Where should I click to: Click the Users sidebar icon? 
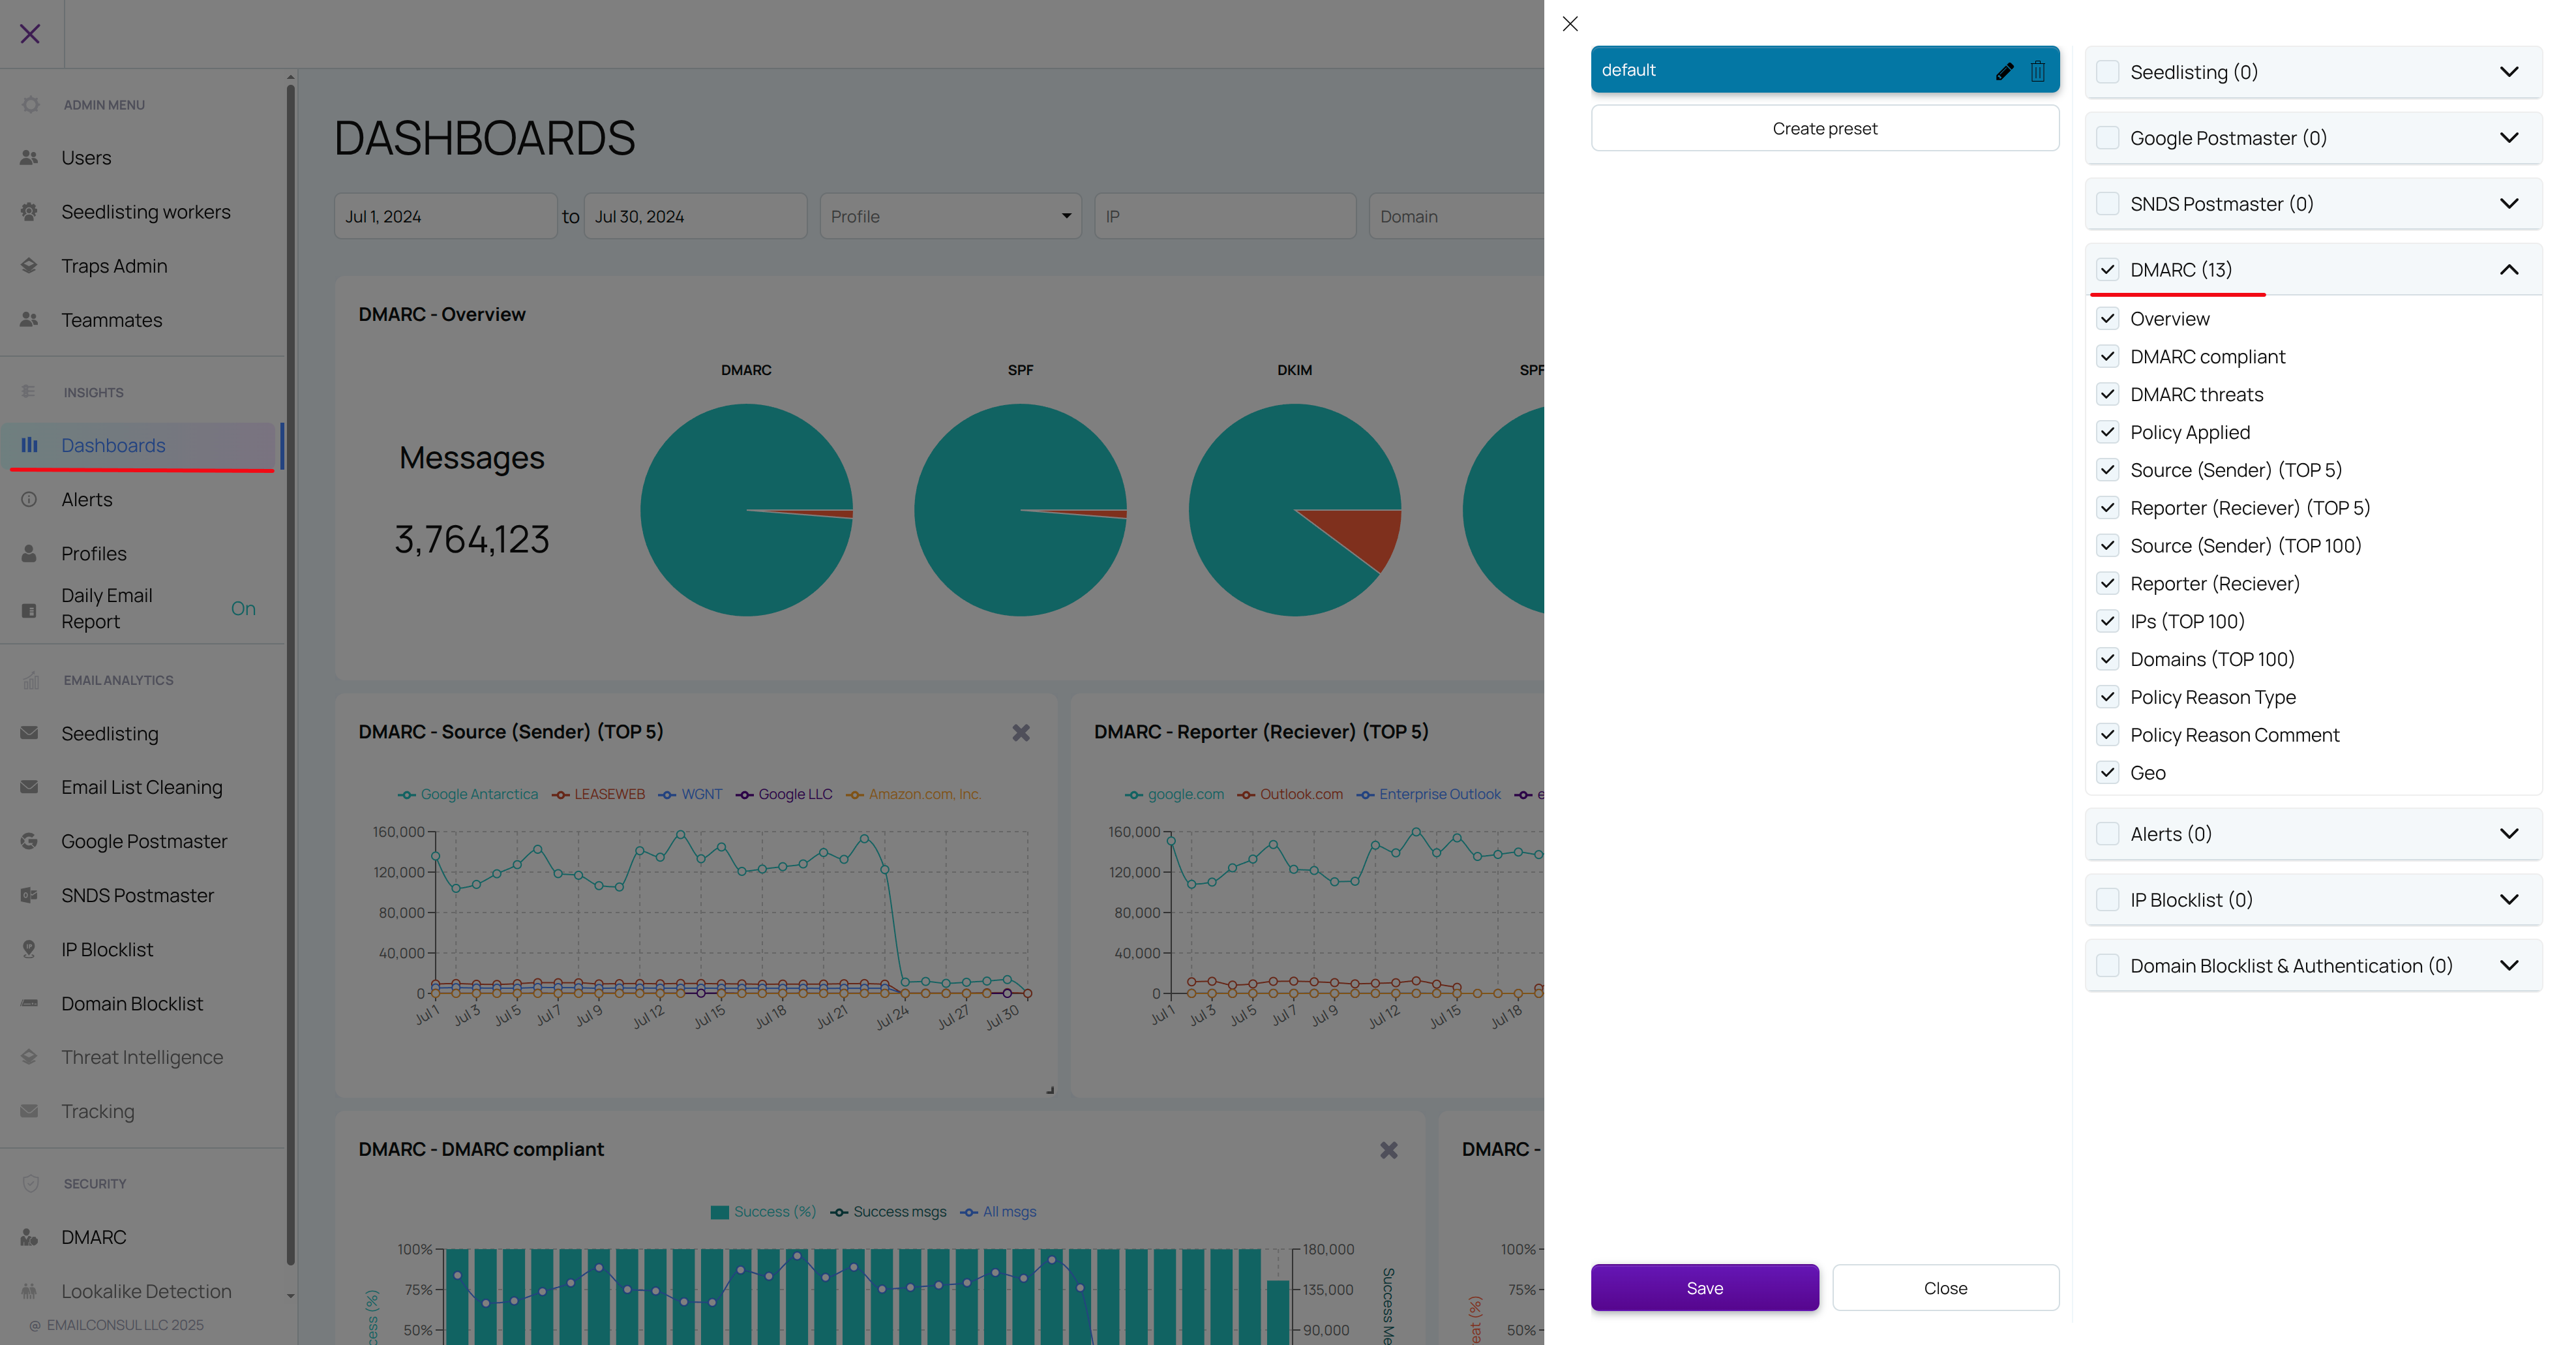pyautogui.click(x=29, y=157)
